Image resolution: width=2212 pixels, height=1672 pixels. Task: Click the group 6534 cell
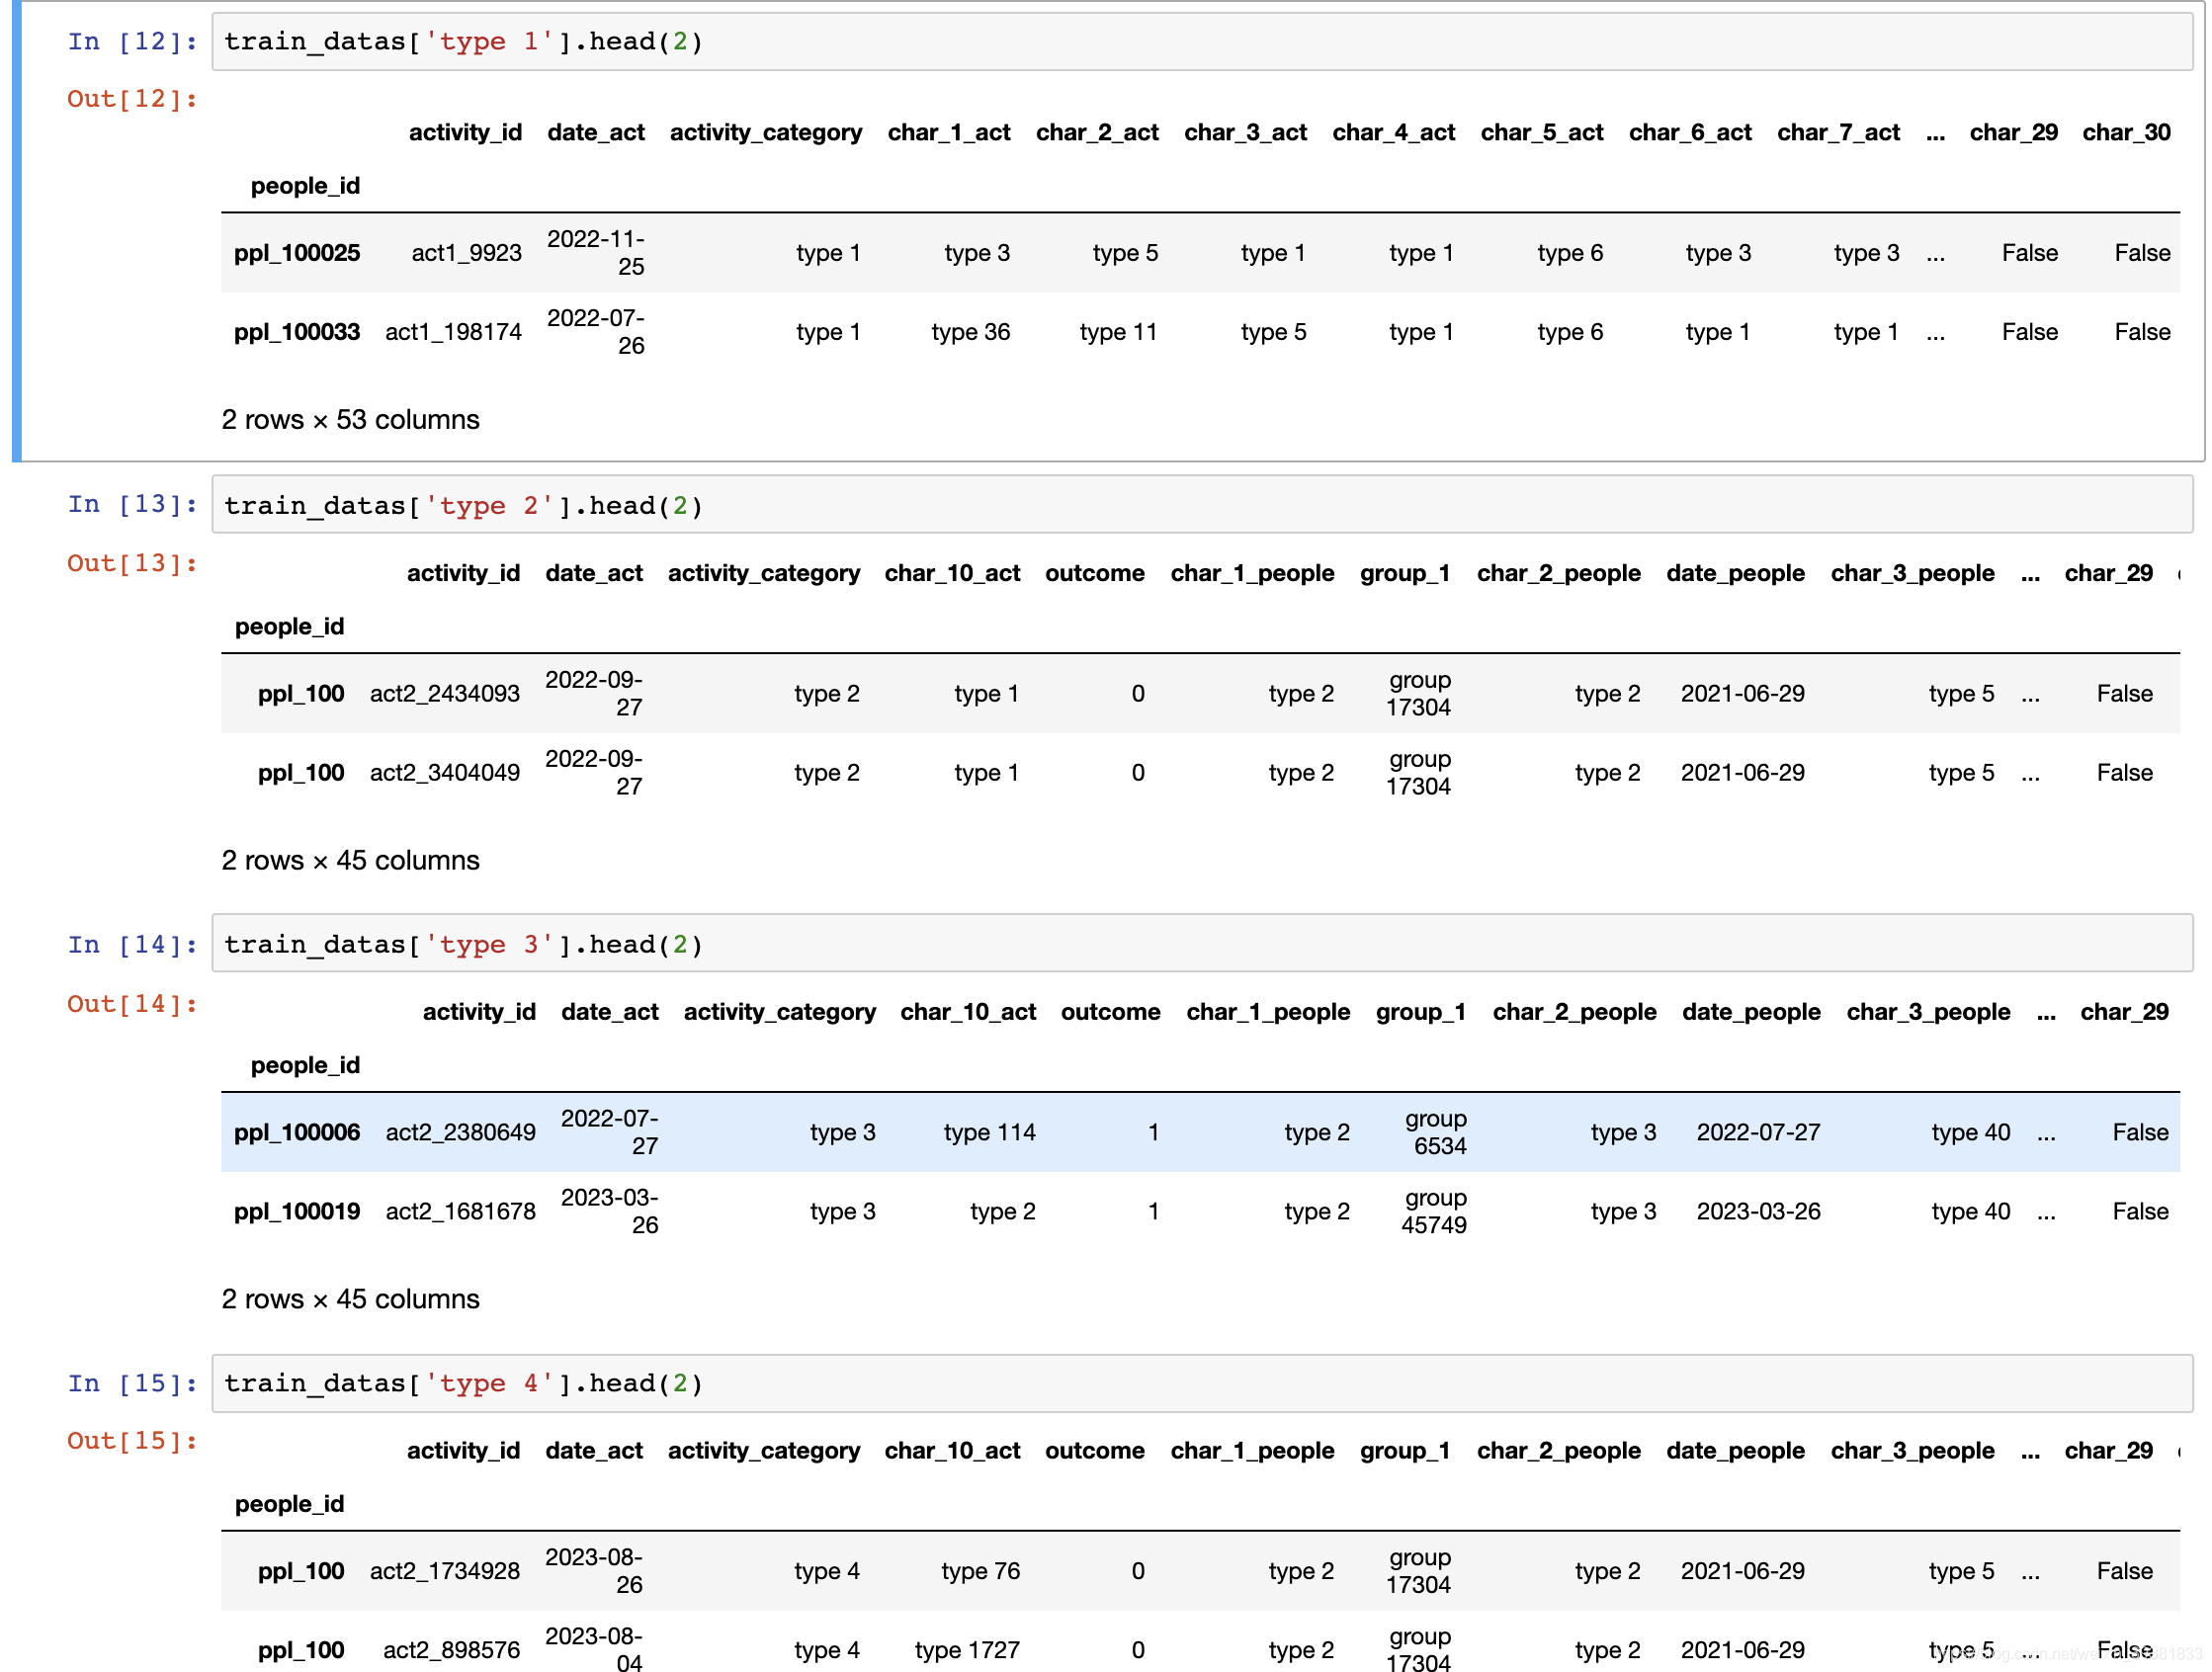[1436, 1132]
